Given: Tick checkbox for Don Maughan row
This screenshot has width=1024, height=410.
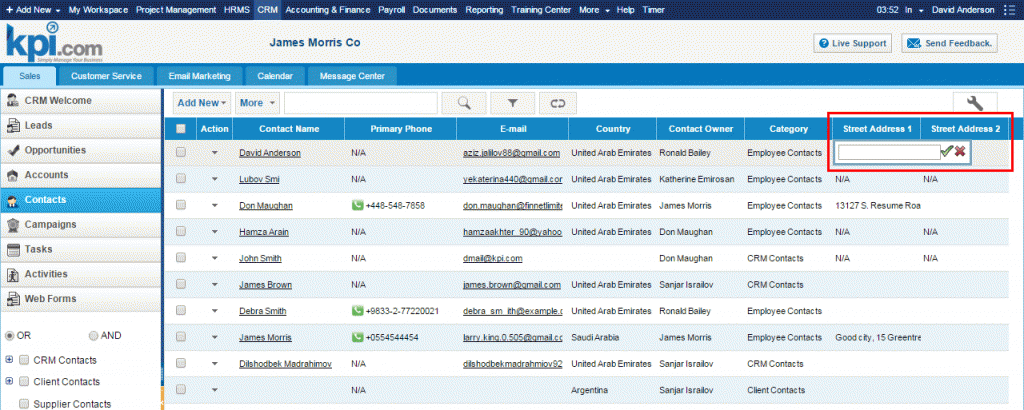Looking at the screenshot, I should (181, 205).
